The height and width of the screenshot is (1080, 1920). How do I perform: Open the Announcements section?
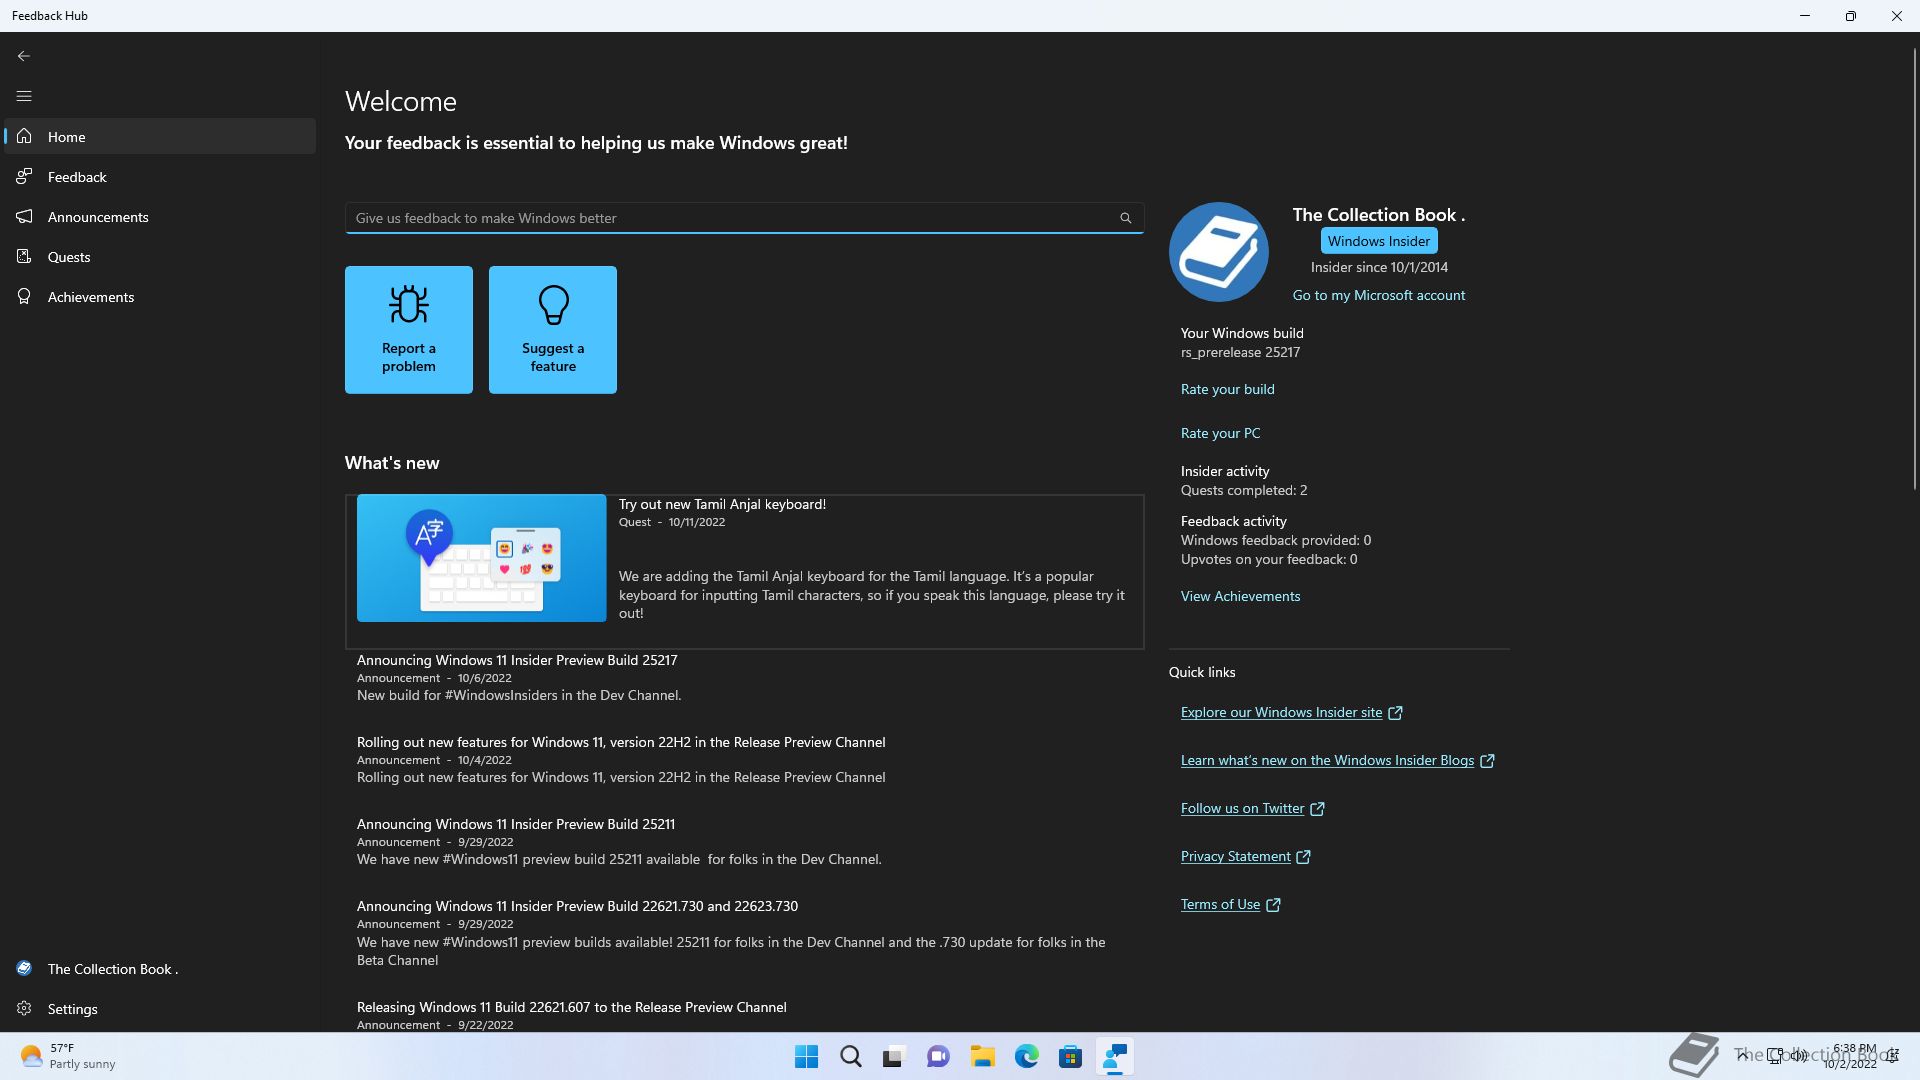pos(160,217)
